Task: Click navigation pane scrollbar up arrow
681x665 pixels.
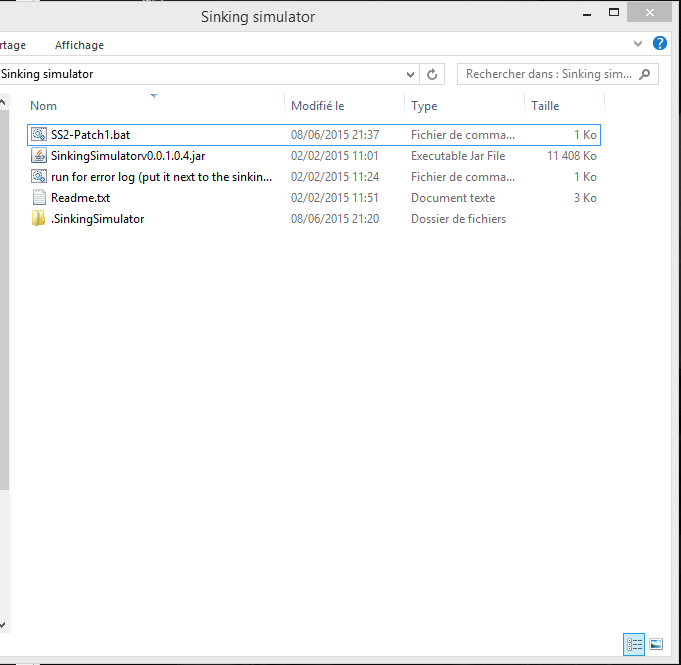Action: [3, 103]
